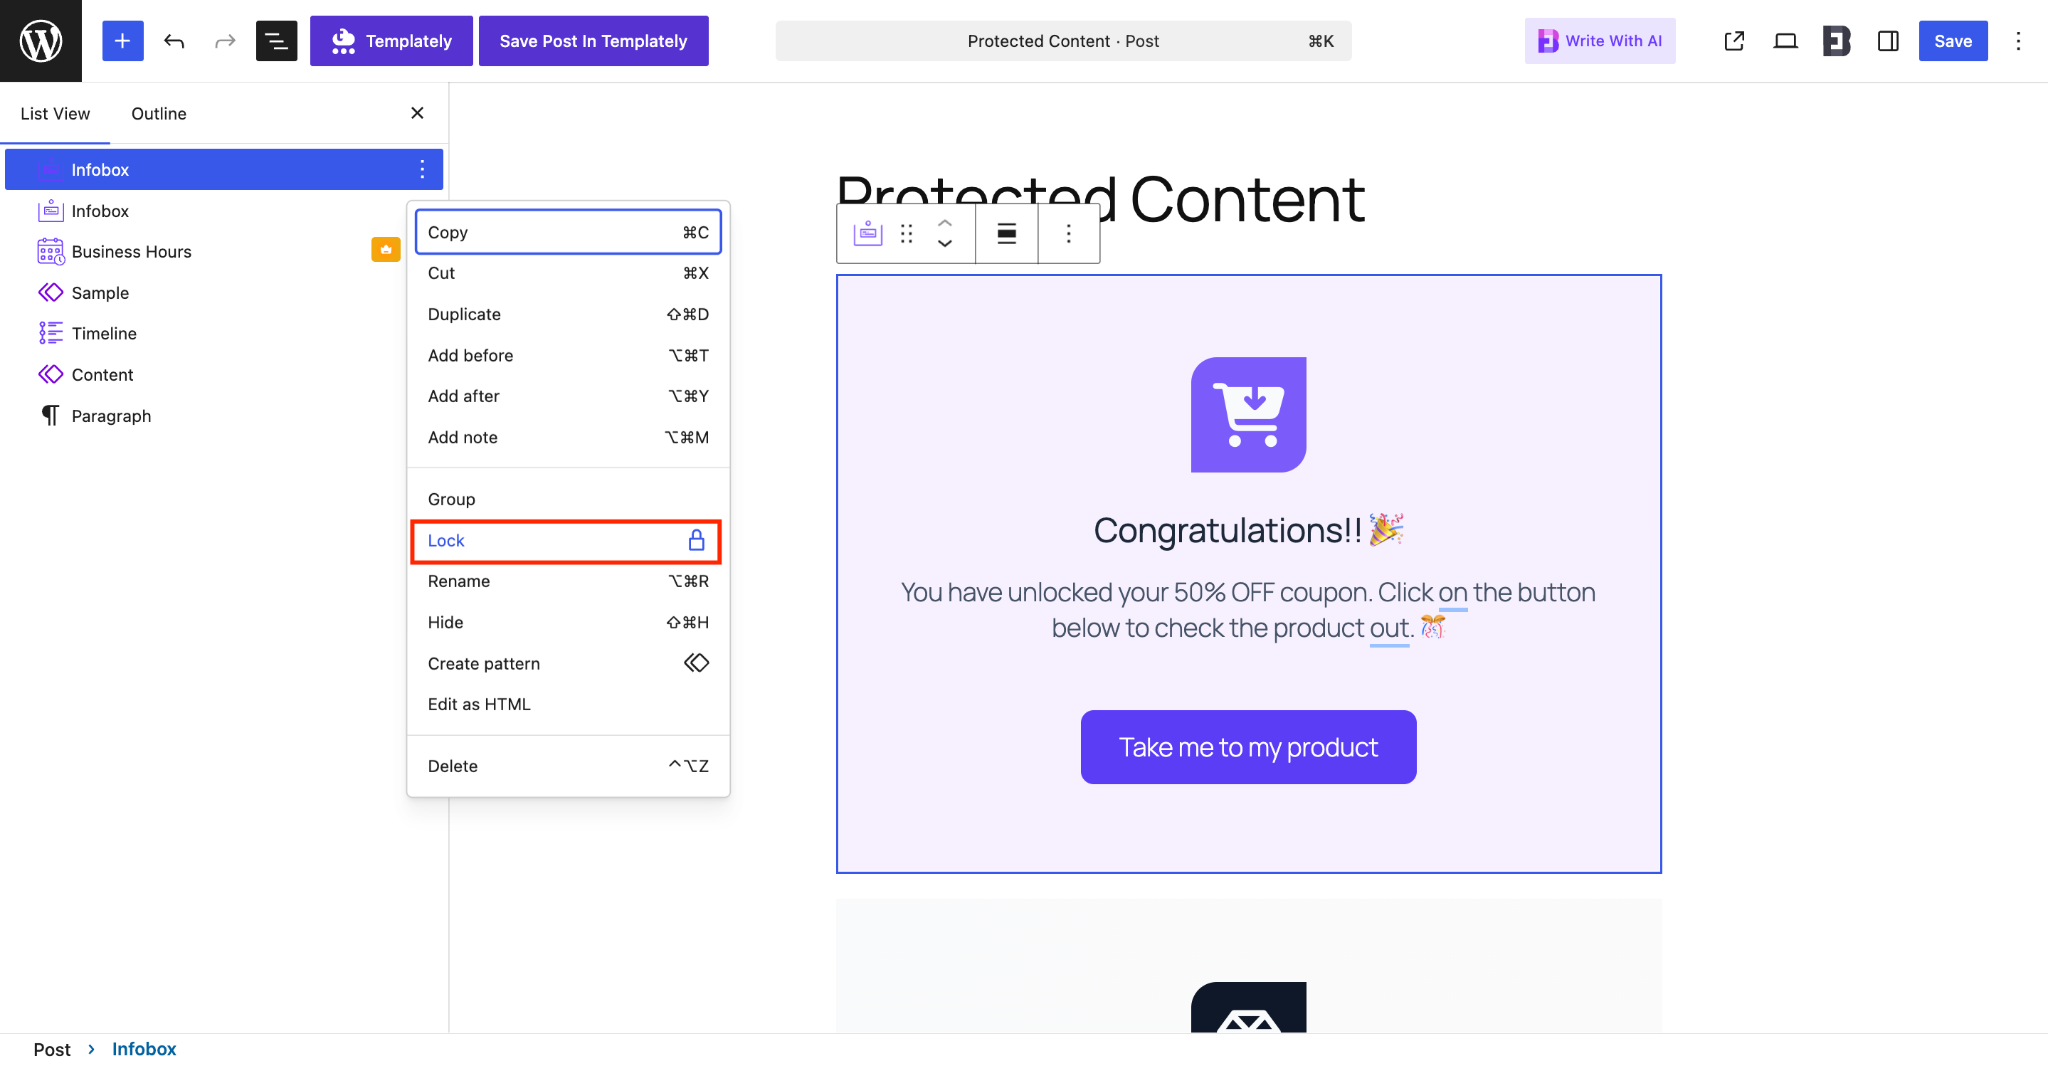Click the Write With AI button
The image size is (2048, 1065).
point(1600,41)
